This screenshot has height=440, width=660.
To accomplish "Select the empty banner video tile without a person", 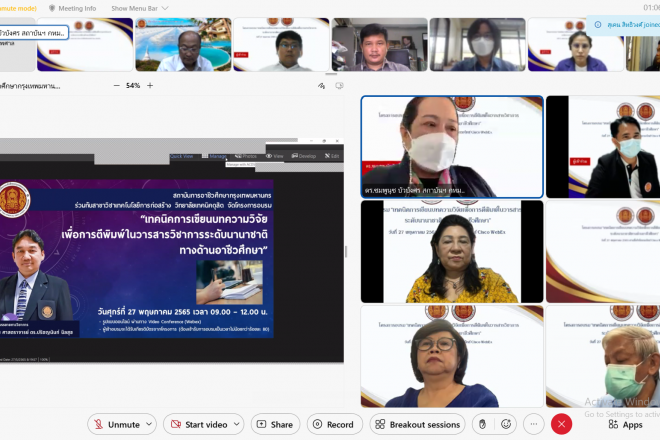I will tap(603, 251).
